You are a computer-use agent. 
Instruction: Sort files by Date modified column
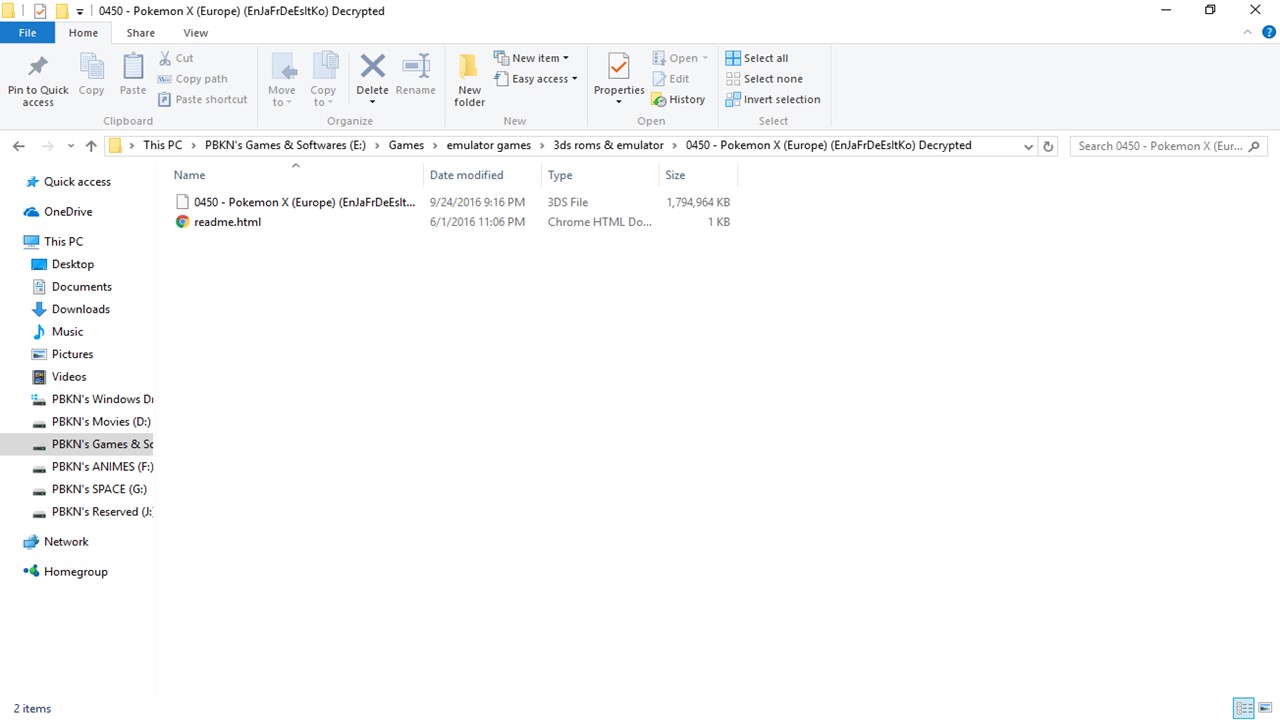coord(466,175)
